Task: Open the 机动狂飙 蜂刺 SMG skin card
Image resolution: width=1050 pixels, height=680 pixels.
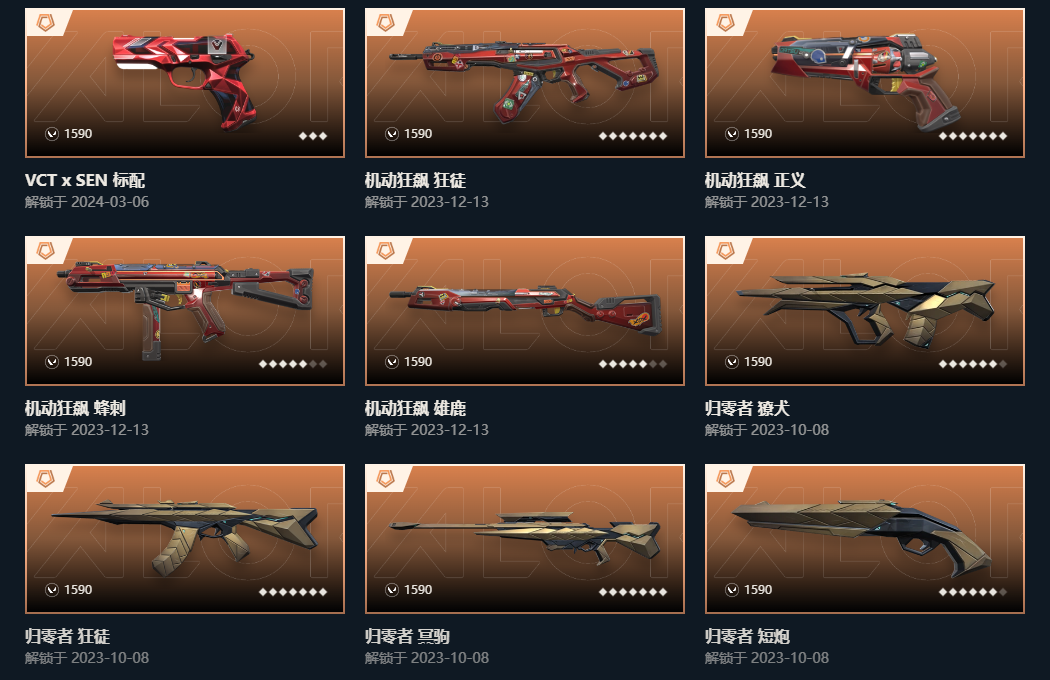Action: click(x=185, y=311)
